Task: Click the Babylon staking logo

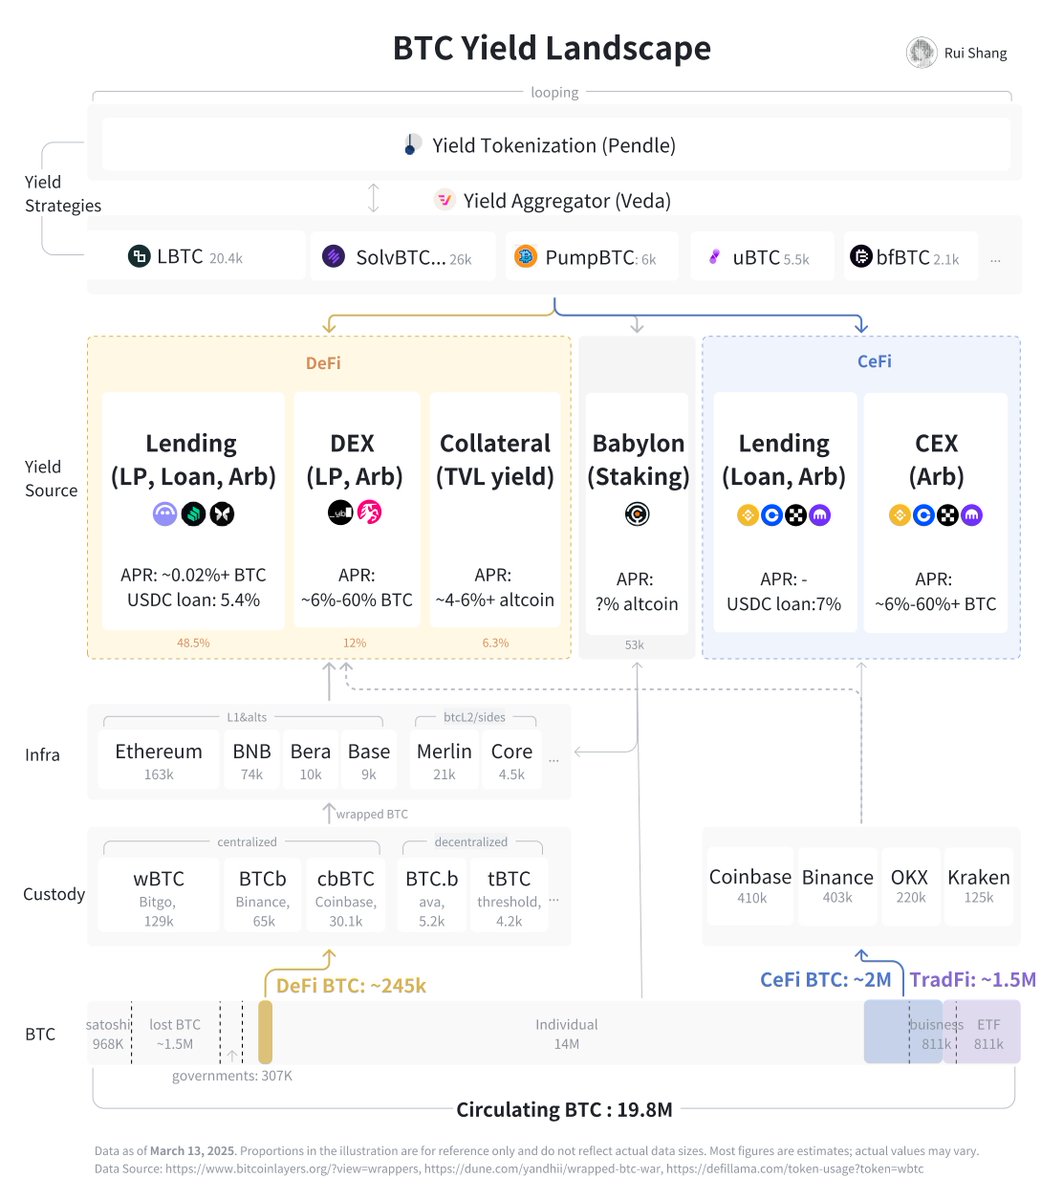Action: (x=636, y=514)
